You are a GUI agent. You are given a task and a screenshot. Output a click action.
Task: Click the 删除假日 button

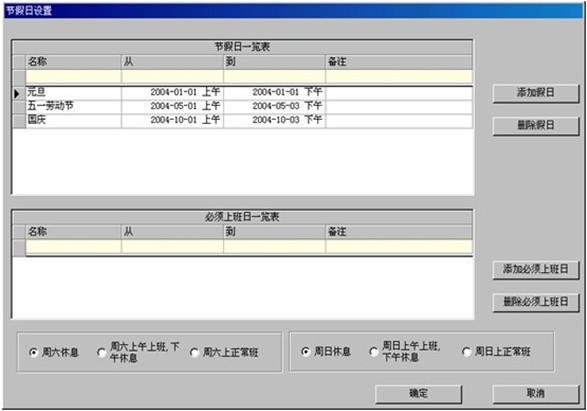point(536,126)
